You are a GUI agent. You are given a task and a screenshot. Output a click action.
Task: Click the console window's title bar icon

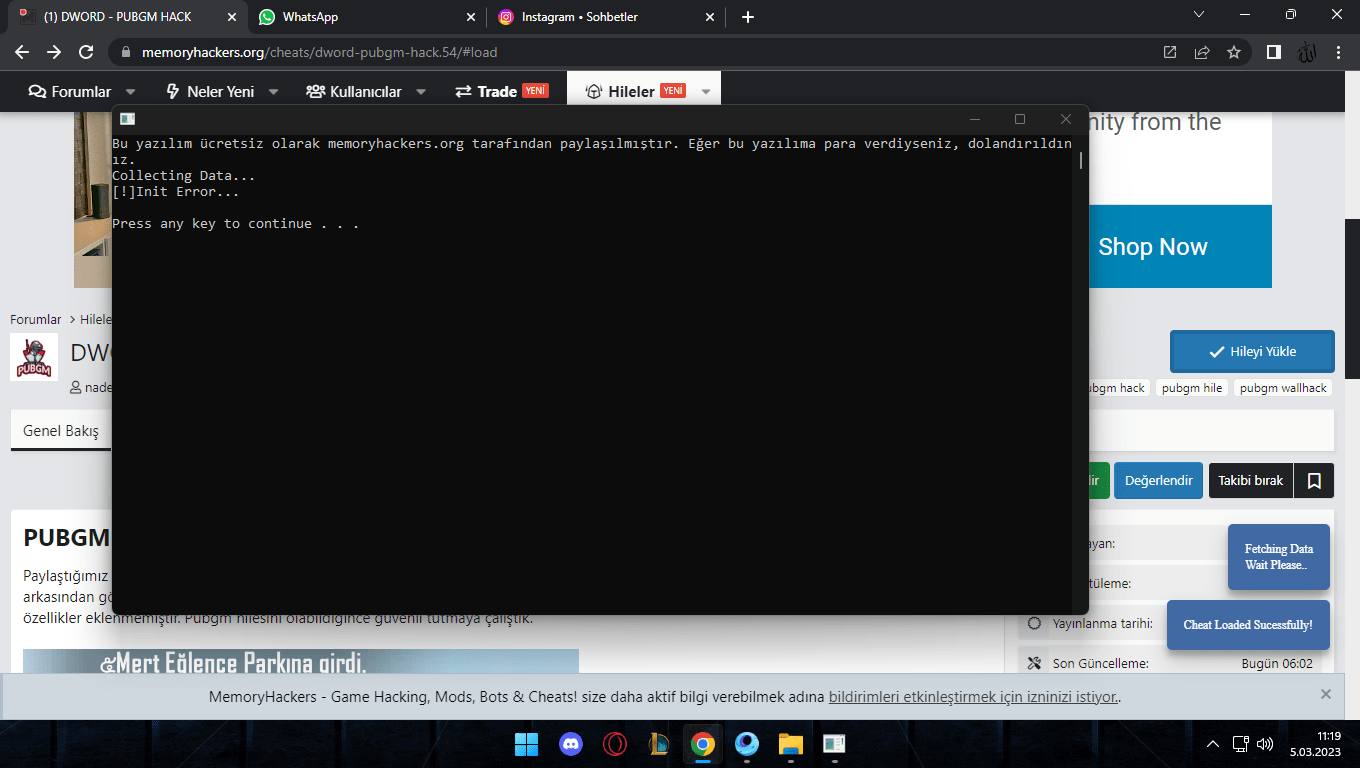pos(128,119)
